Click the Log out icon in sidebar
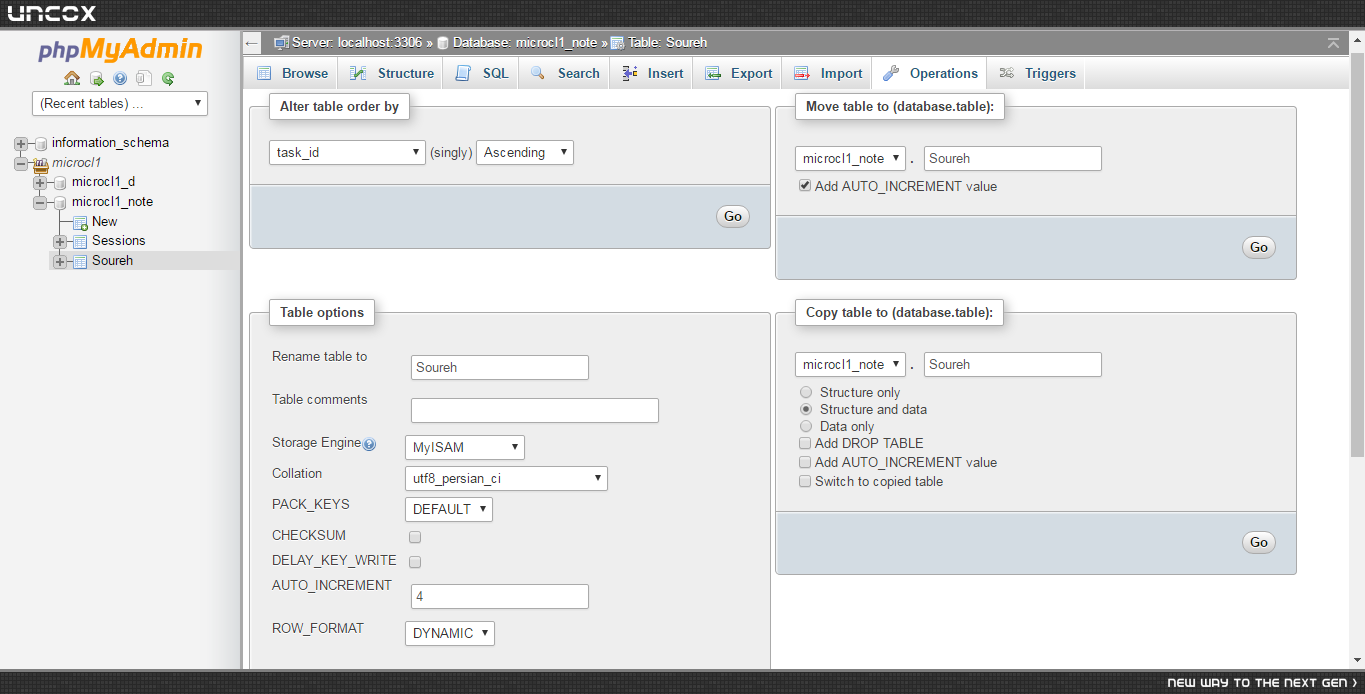This screenshot has height=694, width=1365. [96, 78]
